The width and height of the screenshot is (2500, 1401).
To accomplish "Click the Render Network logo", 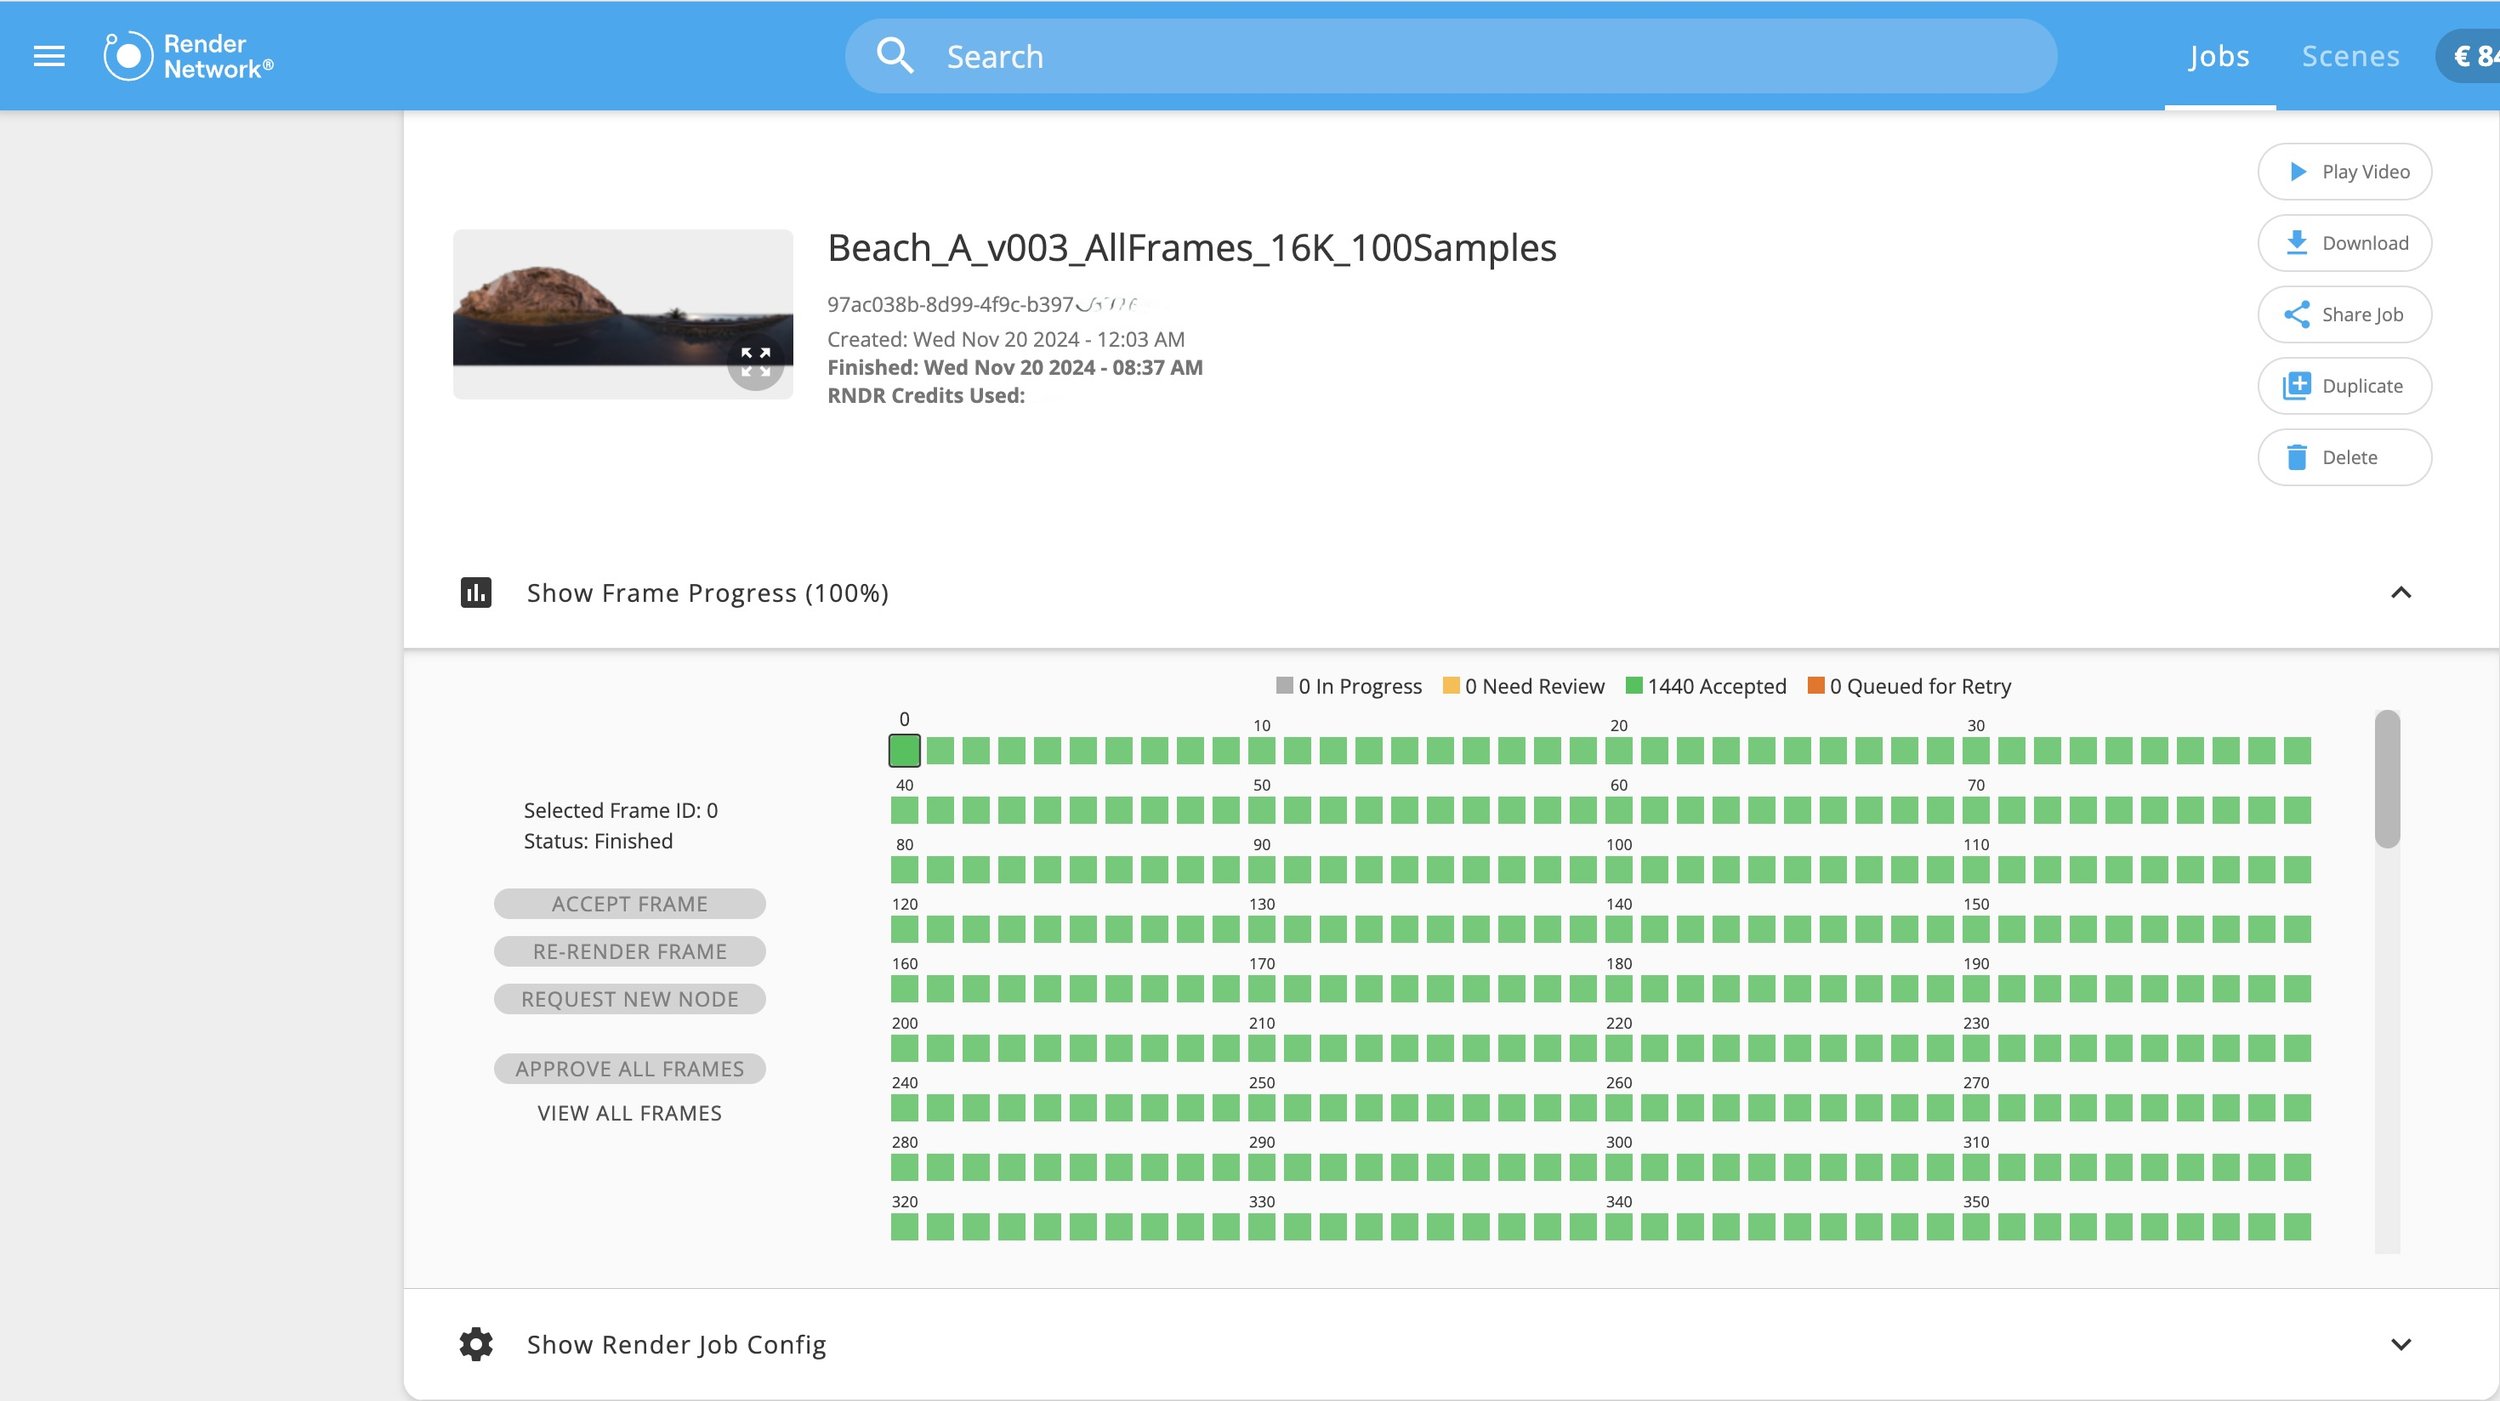I will click(188, 56).
